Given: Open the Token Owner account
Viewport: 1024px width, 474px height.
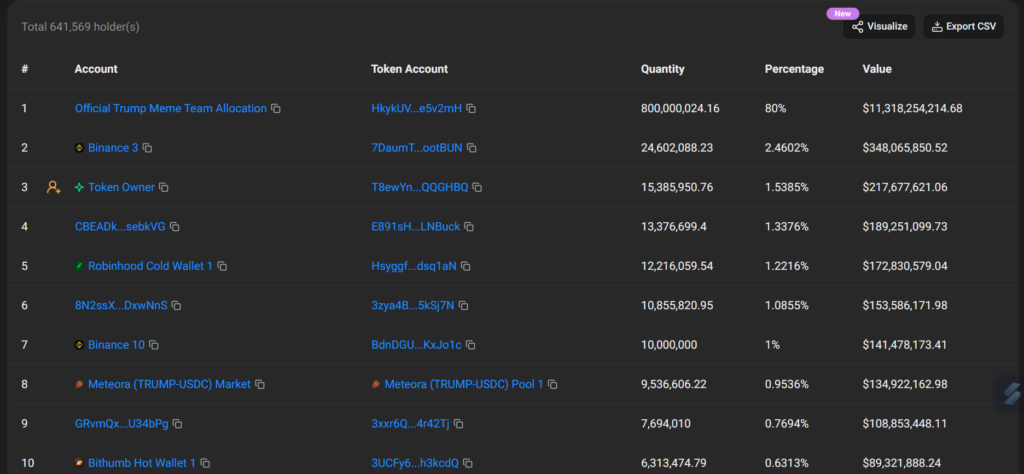Looking at the screenshot, I should coord(121,187).
